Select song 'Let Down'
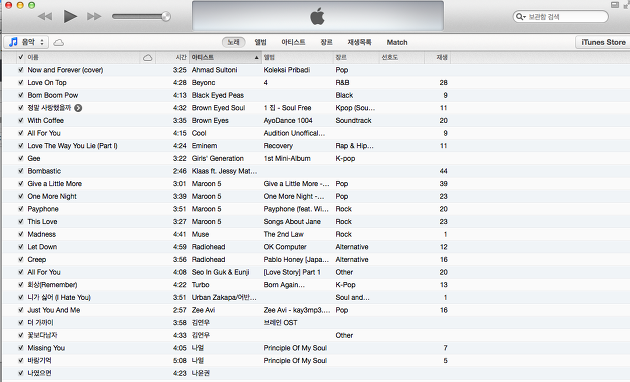This screenshot has width=630, height=382. pos(42,247)
